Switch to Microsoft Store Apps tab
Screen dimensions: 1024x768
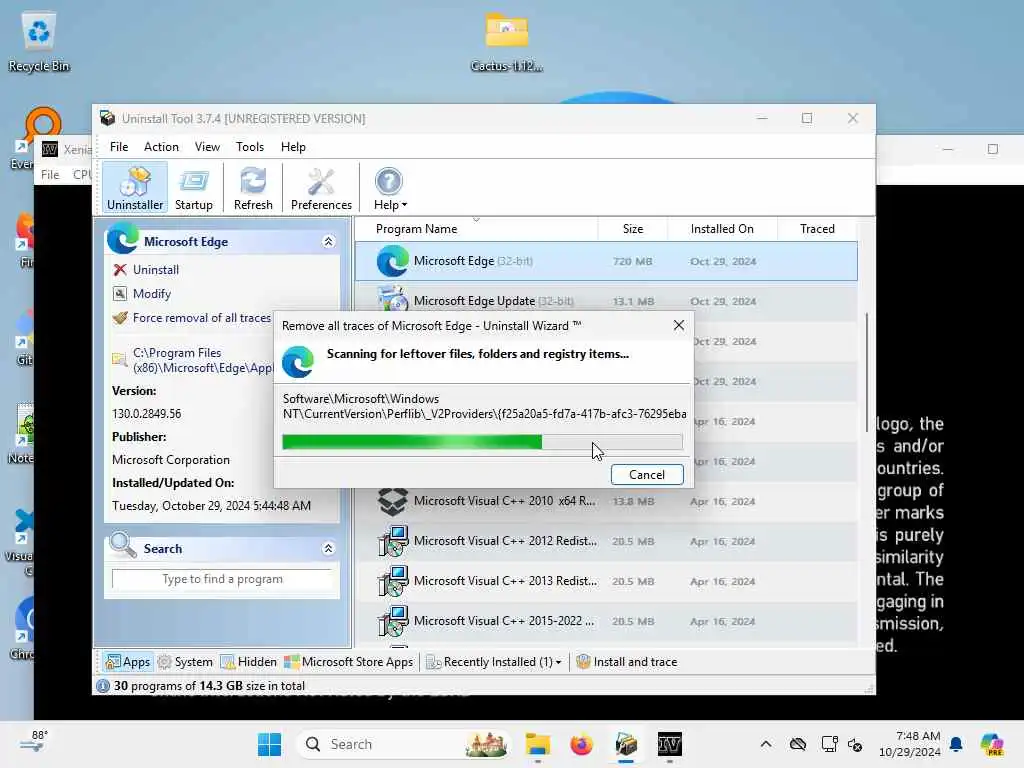(x=349, y=662)
